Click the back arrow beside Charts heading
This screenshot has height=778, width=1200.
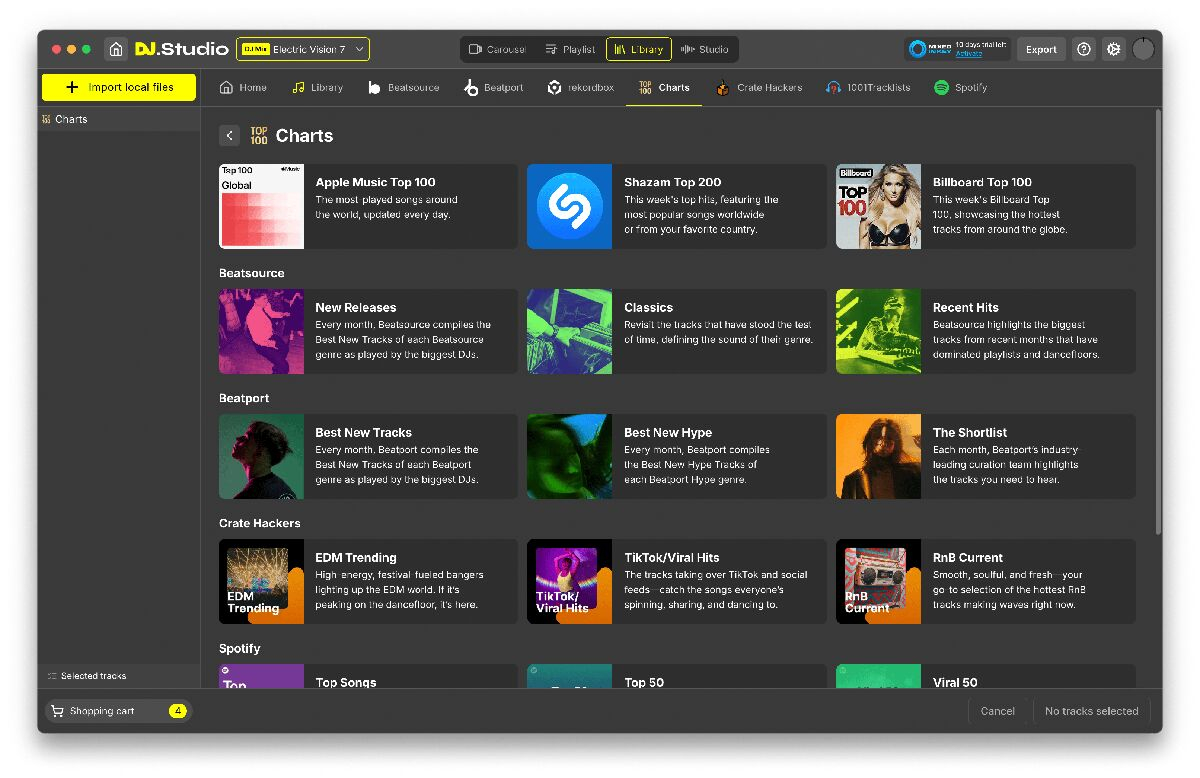point(230,136)
